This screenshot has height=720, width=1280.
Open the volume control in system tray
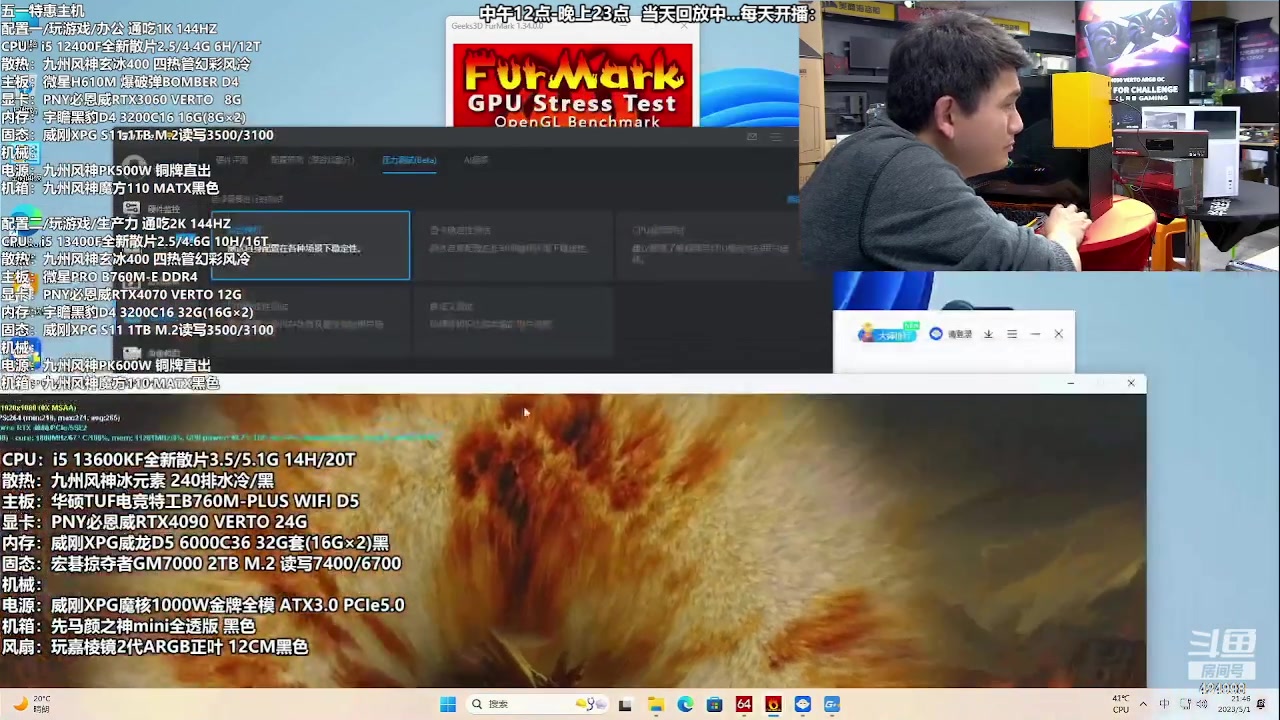[x=1201, y=704]
